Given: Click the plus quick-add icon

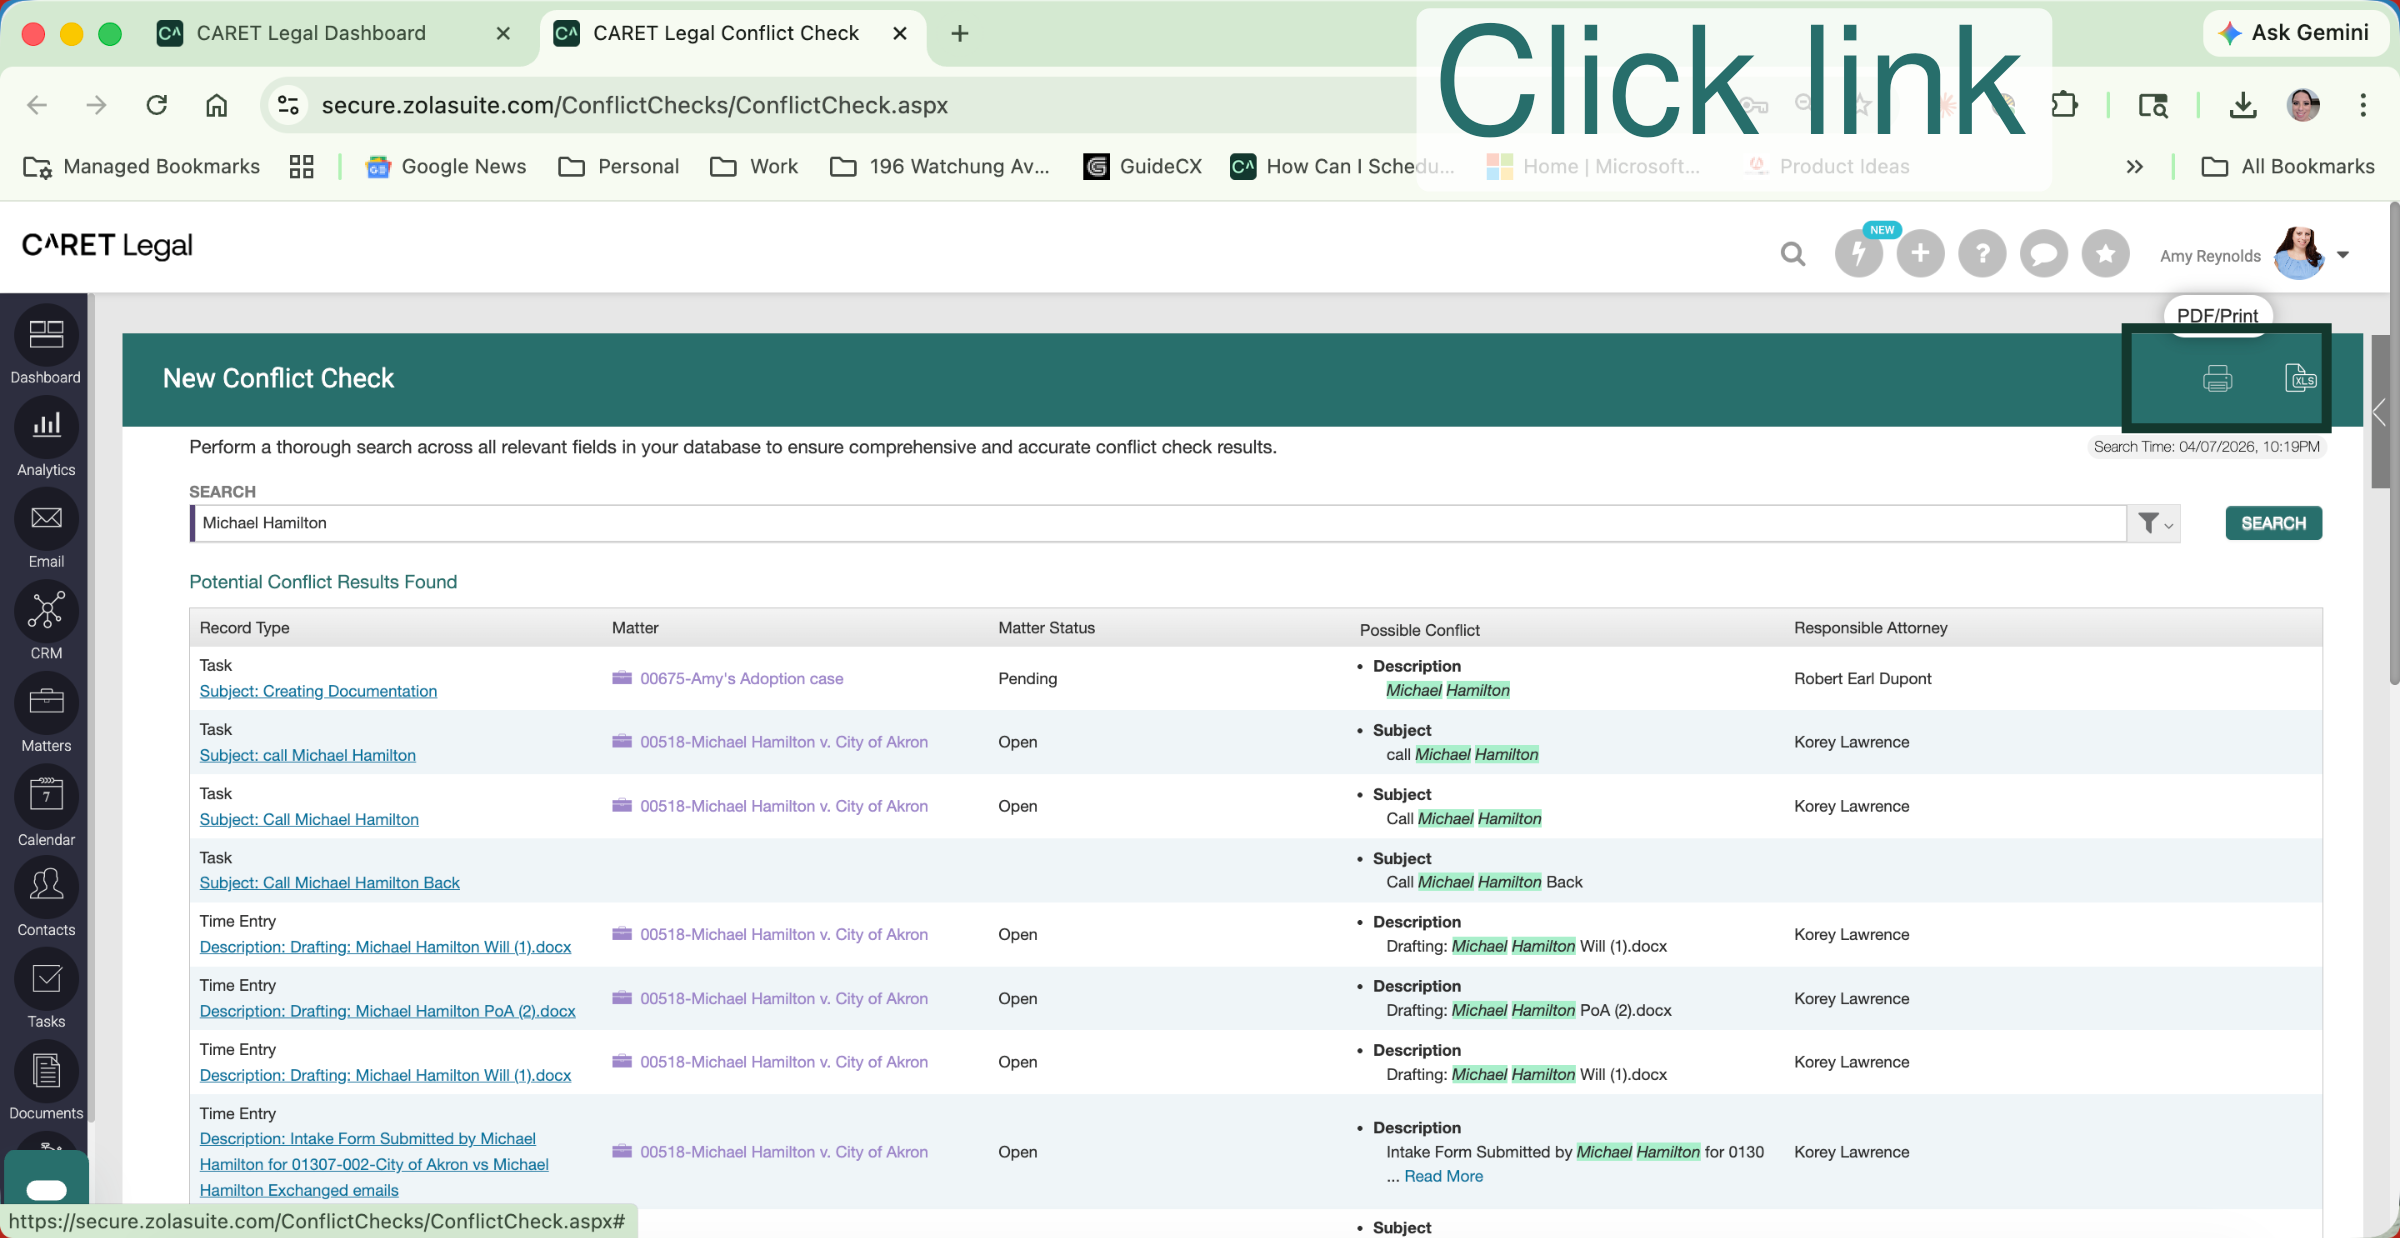Looking at the screenshot, I should click(1920, 254).
